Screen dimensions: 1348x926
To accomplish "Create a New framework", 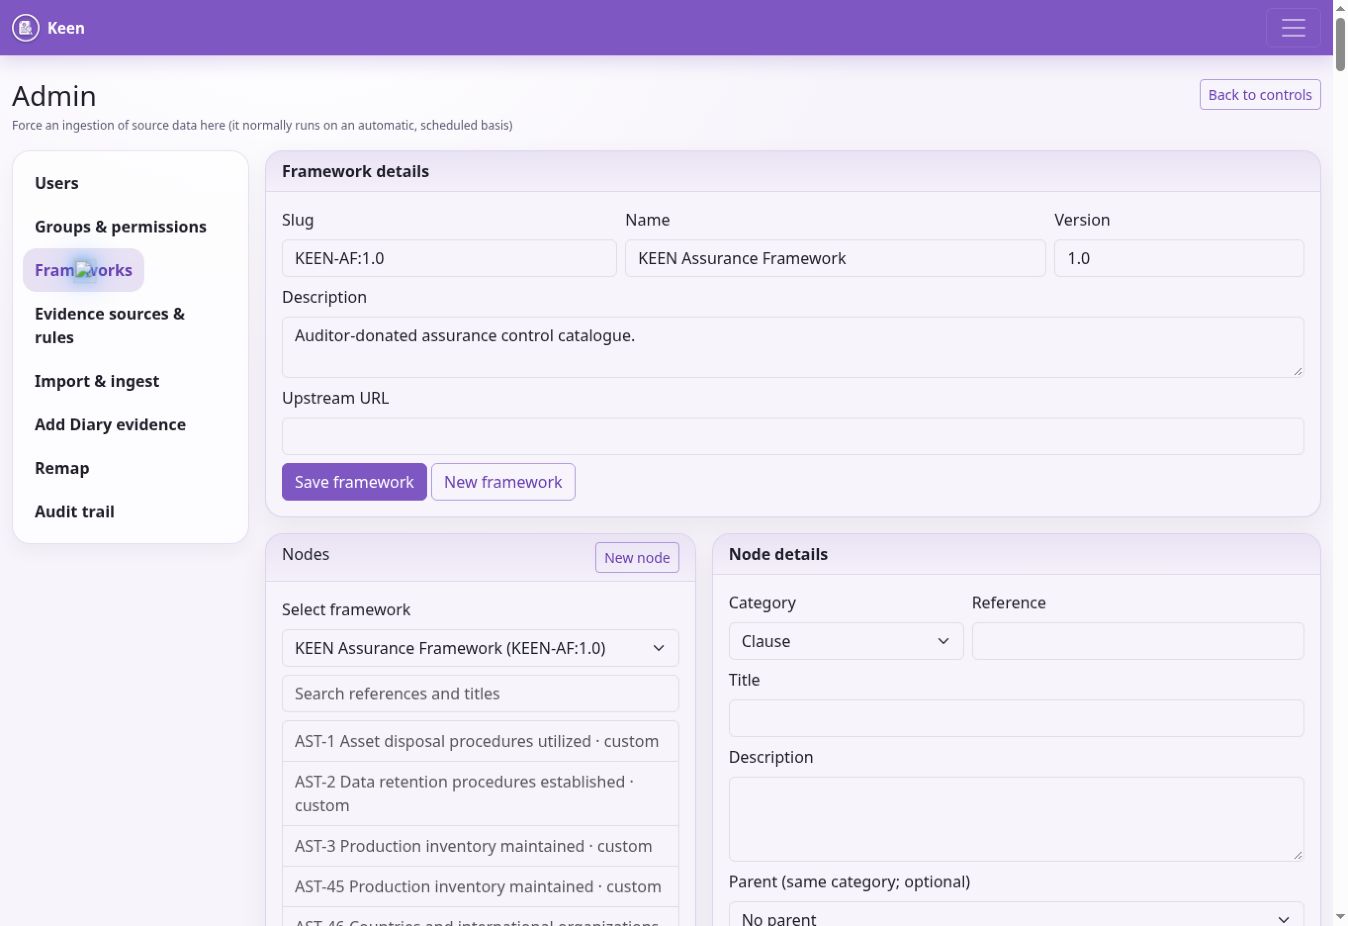I will pos(503,482).
